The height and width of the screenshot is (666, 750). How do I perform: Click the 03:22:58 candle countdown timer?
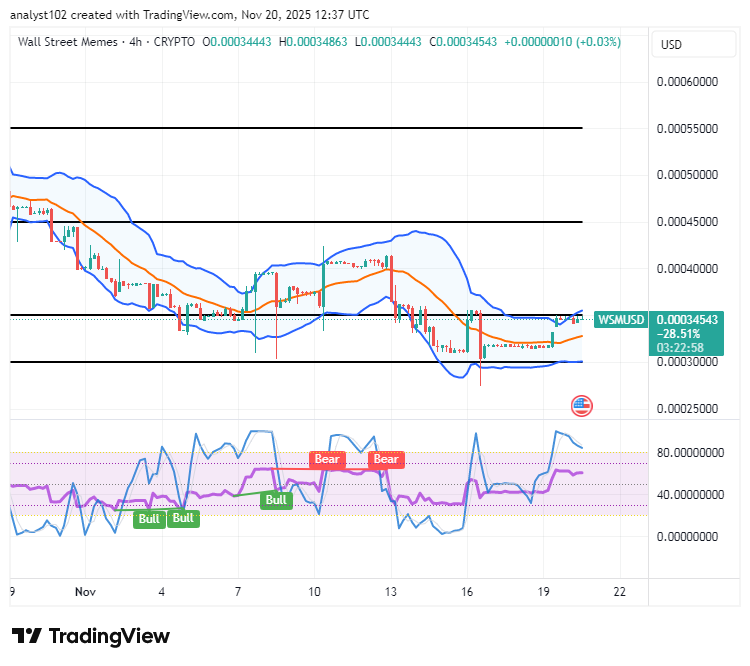pos(680,348)
